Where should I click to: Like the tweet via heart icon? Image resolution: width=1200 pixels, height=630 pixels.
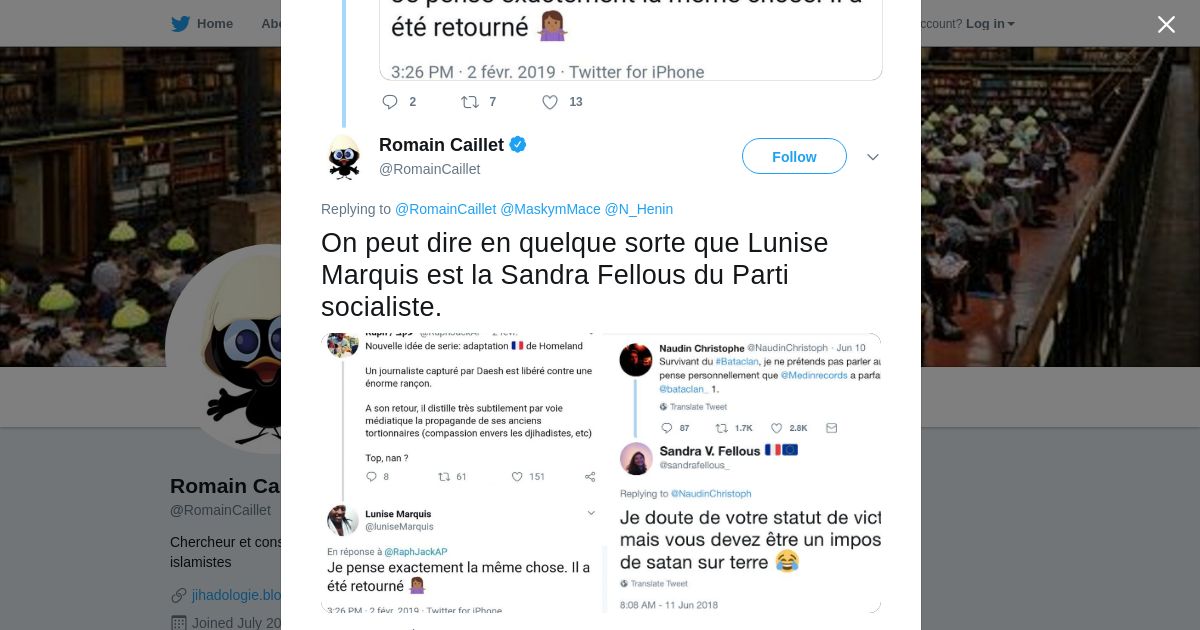(550, 102)
